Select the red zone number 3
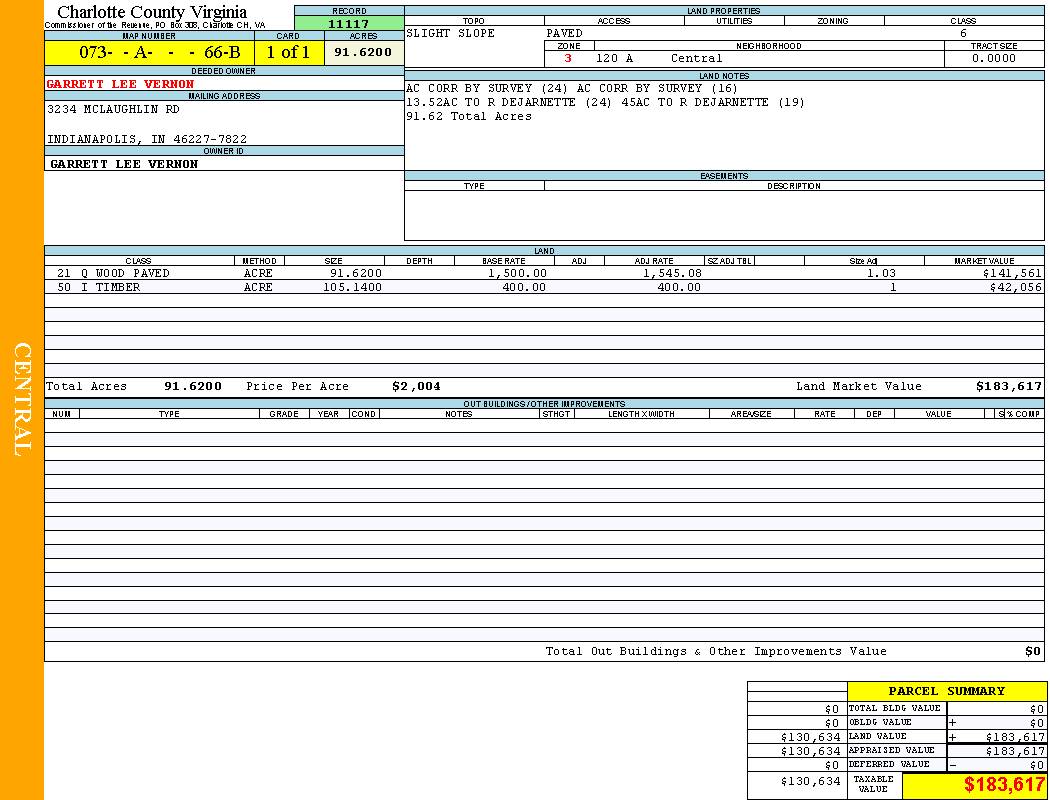The height and width of the screenshot is (800, 1050). 568,58
